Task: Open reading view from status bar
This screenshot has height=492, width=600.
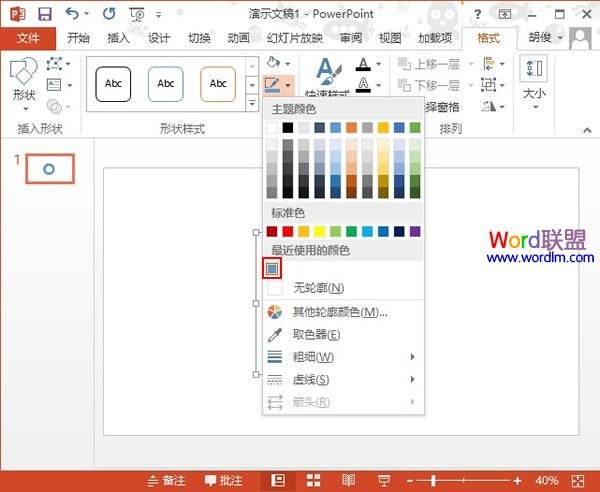Action: 348,481
